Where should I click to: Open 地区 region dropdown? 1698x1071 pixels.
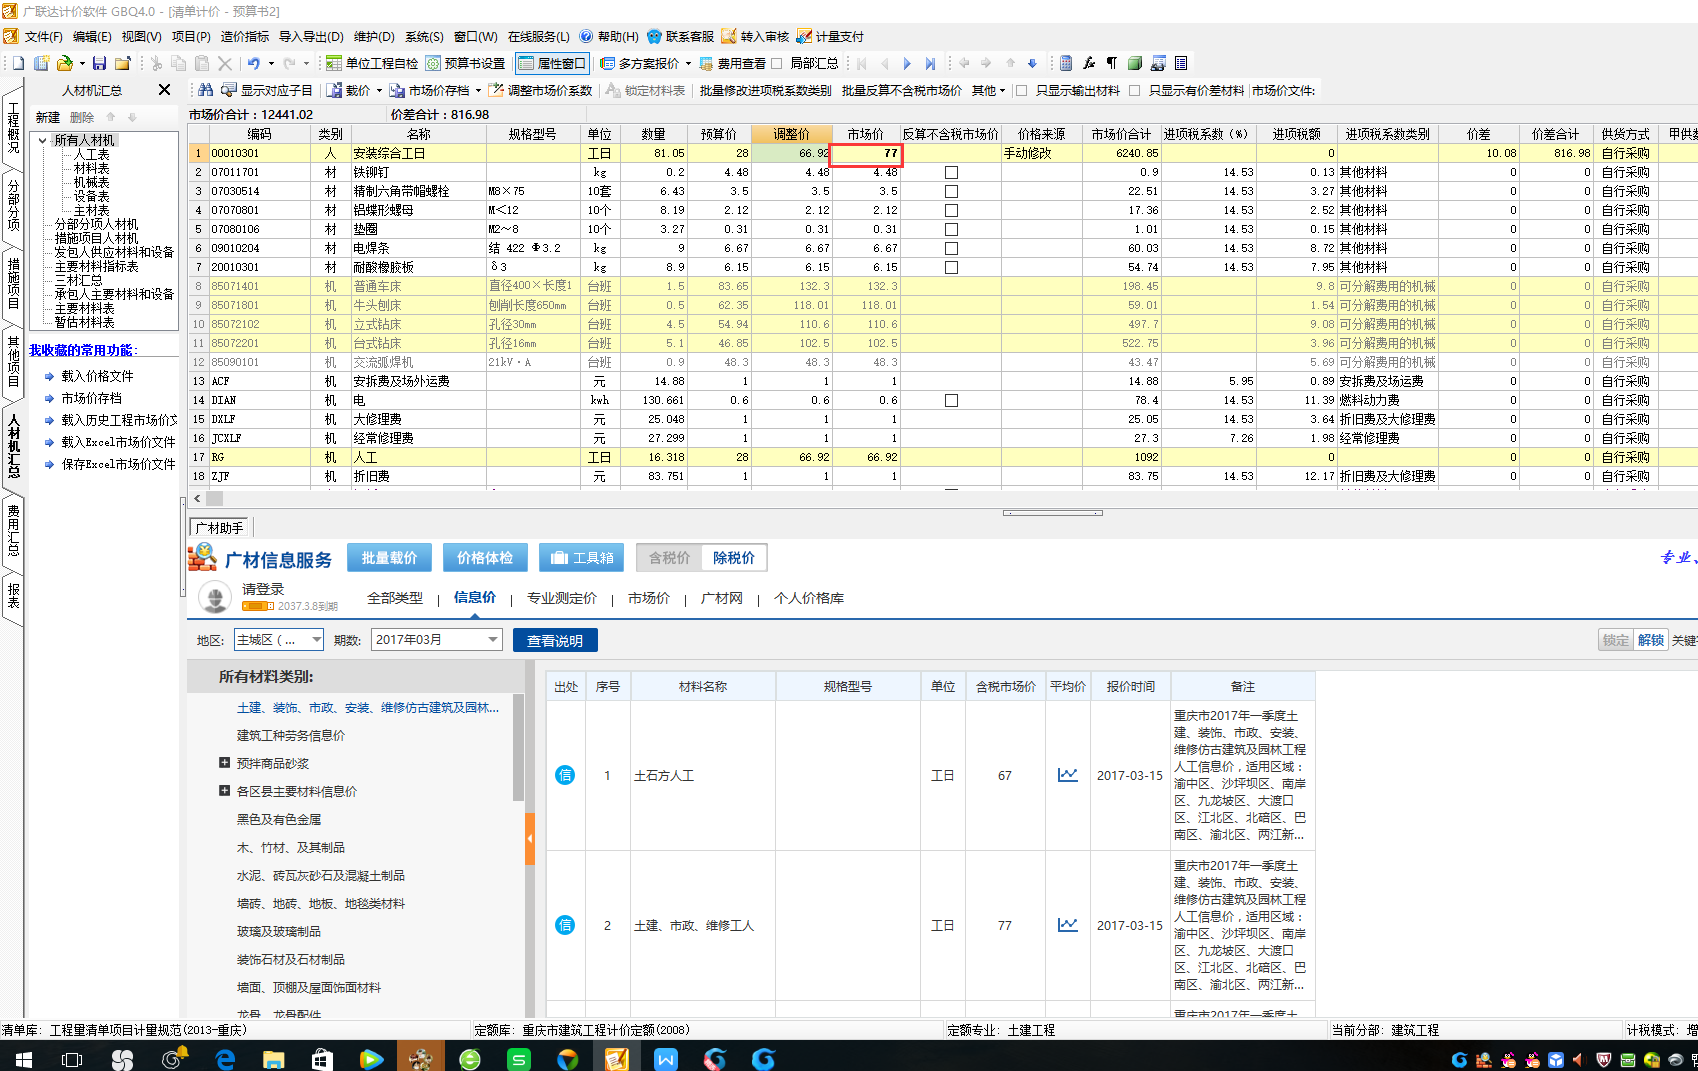(279, 640)
